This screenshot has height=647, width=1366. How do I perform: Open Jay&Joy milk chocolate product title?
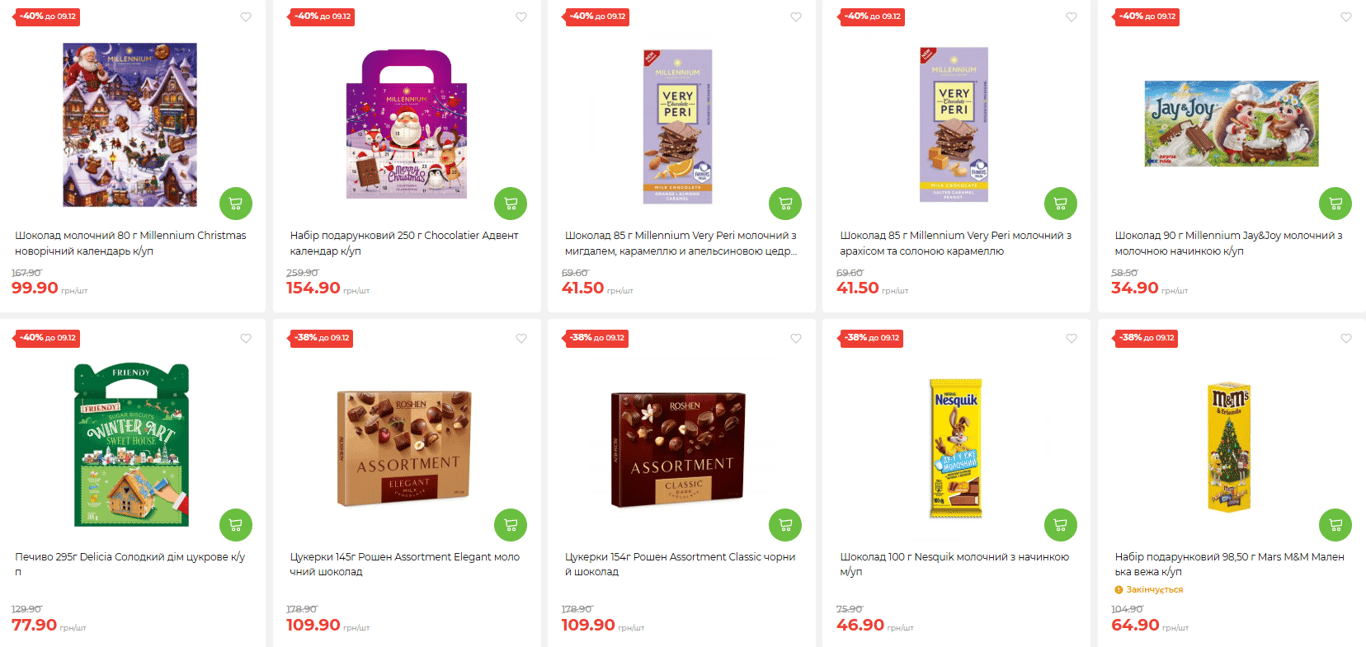coord(1229,243)
